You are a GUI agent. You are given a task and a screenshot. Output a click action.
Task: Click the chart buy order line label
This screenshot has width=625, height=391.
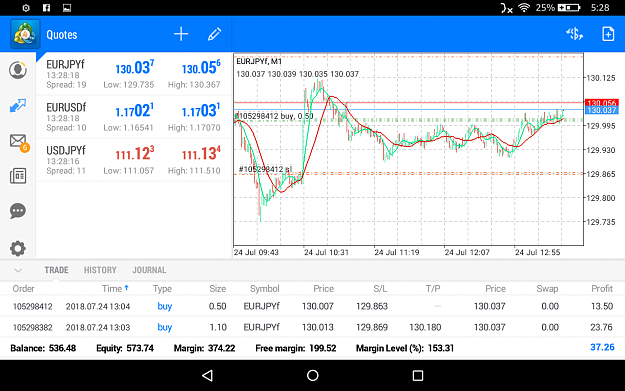[275, 116]
